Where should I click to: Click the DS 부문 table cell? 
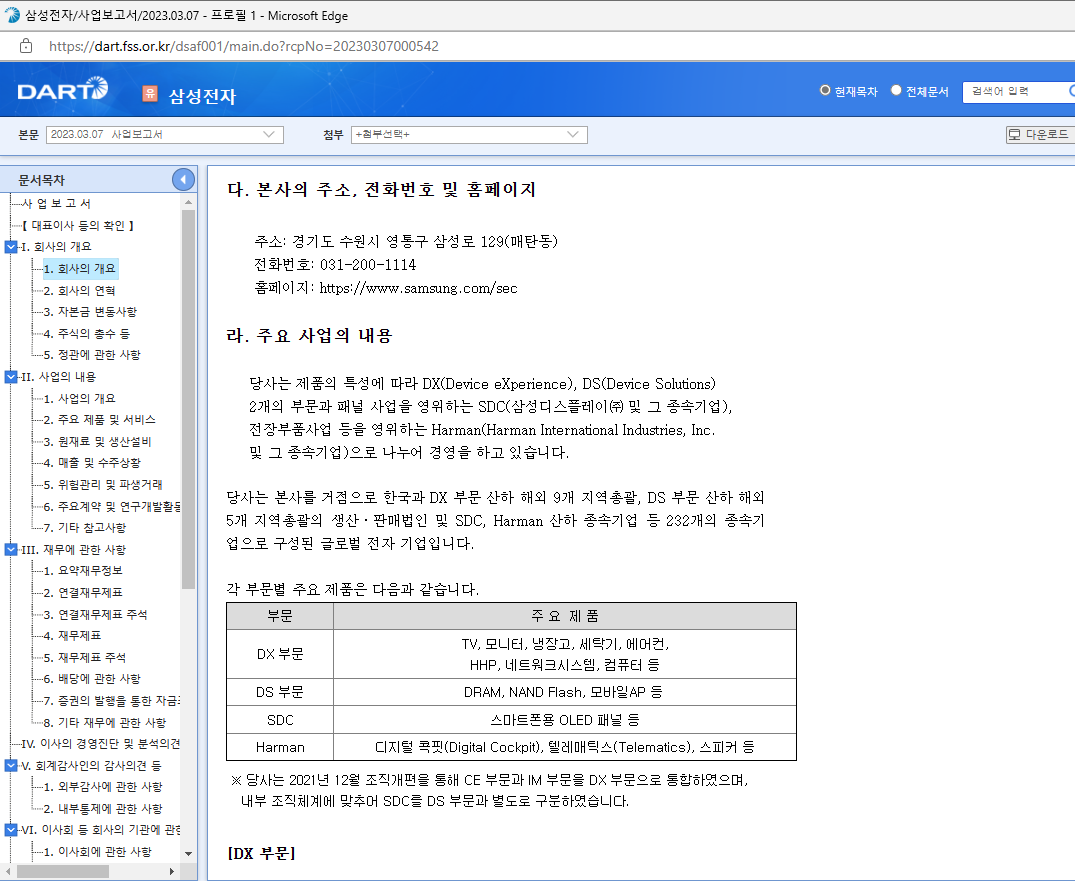(280, 692)
